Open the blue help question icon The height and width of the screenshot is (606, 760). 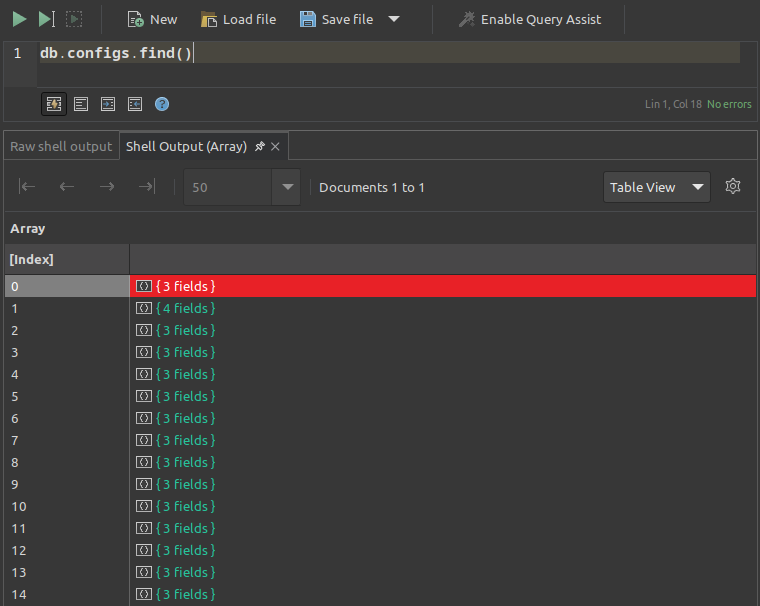click(162, 104)
